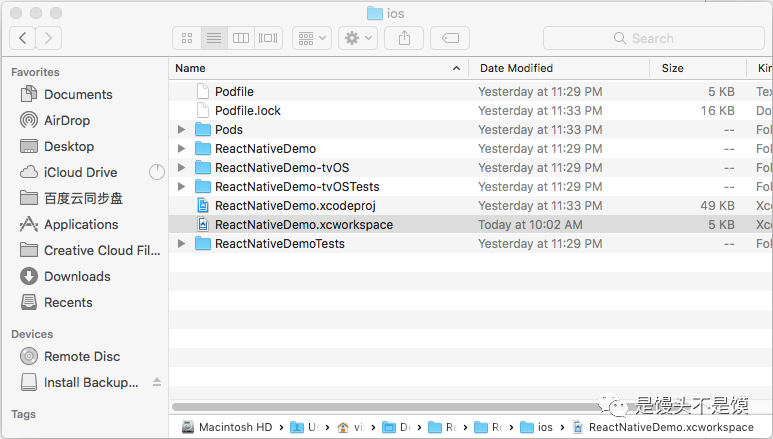The height and width of the screenshot is (439, 773).
Task: Expand the ReactNativeDemoTests folder triangle
Action: pyautogui.click(x=181, y=244)
